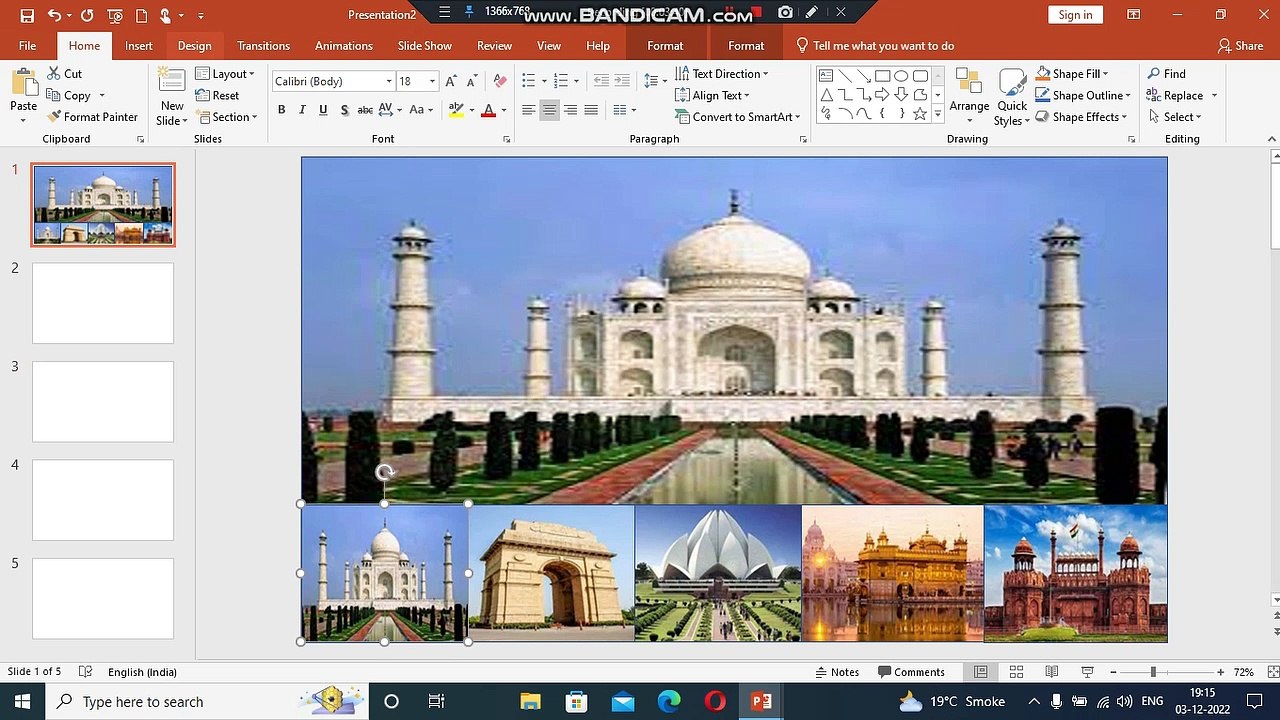Switch to the Insert tab
This screenshot has height=720, width=1280.
click(x=139, y=46)
